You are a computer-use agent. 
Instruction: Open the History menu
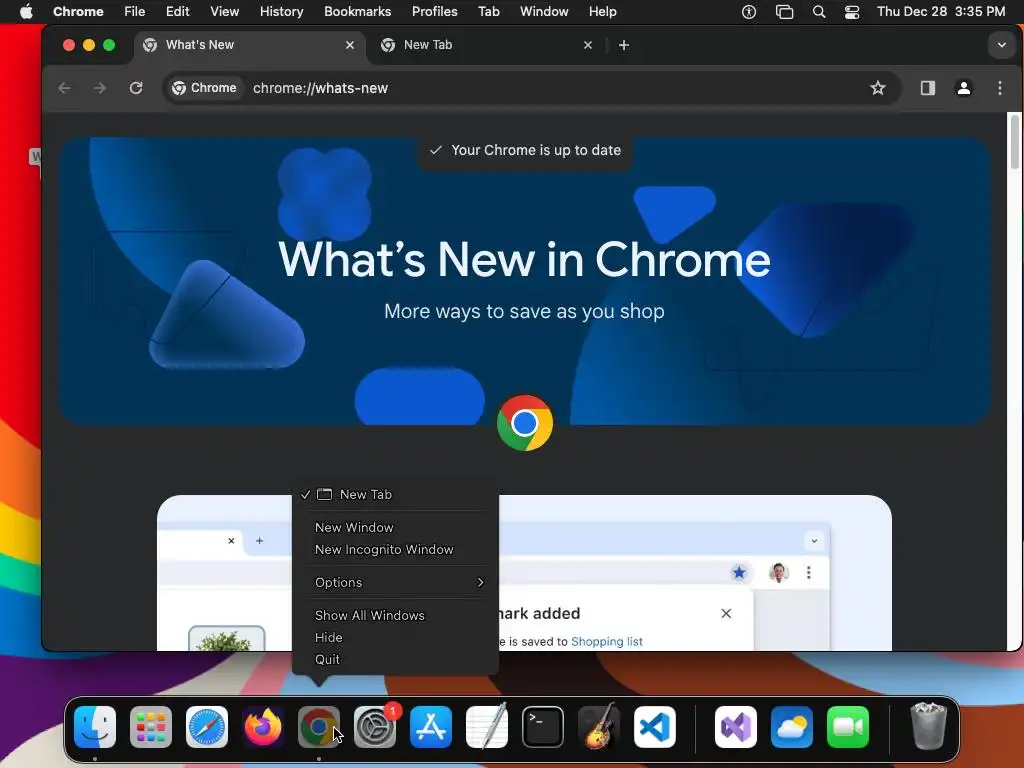pos(281,12)
